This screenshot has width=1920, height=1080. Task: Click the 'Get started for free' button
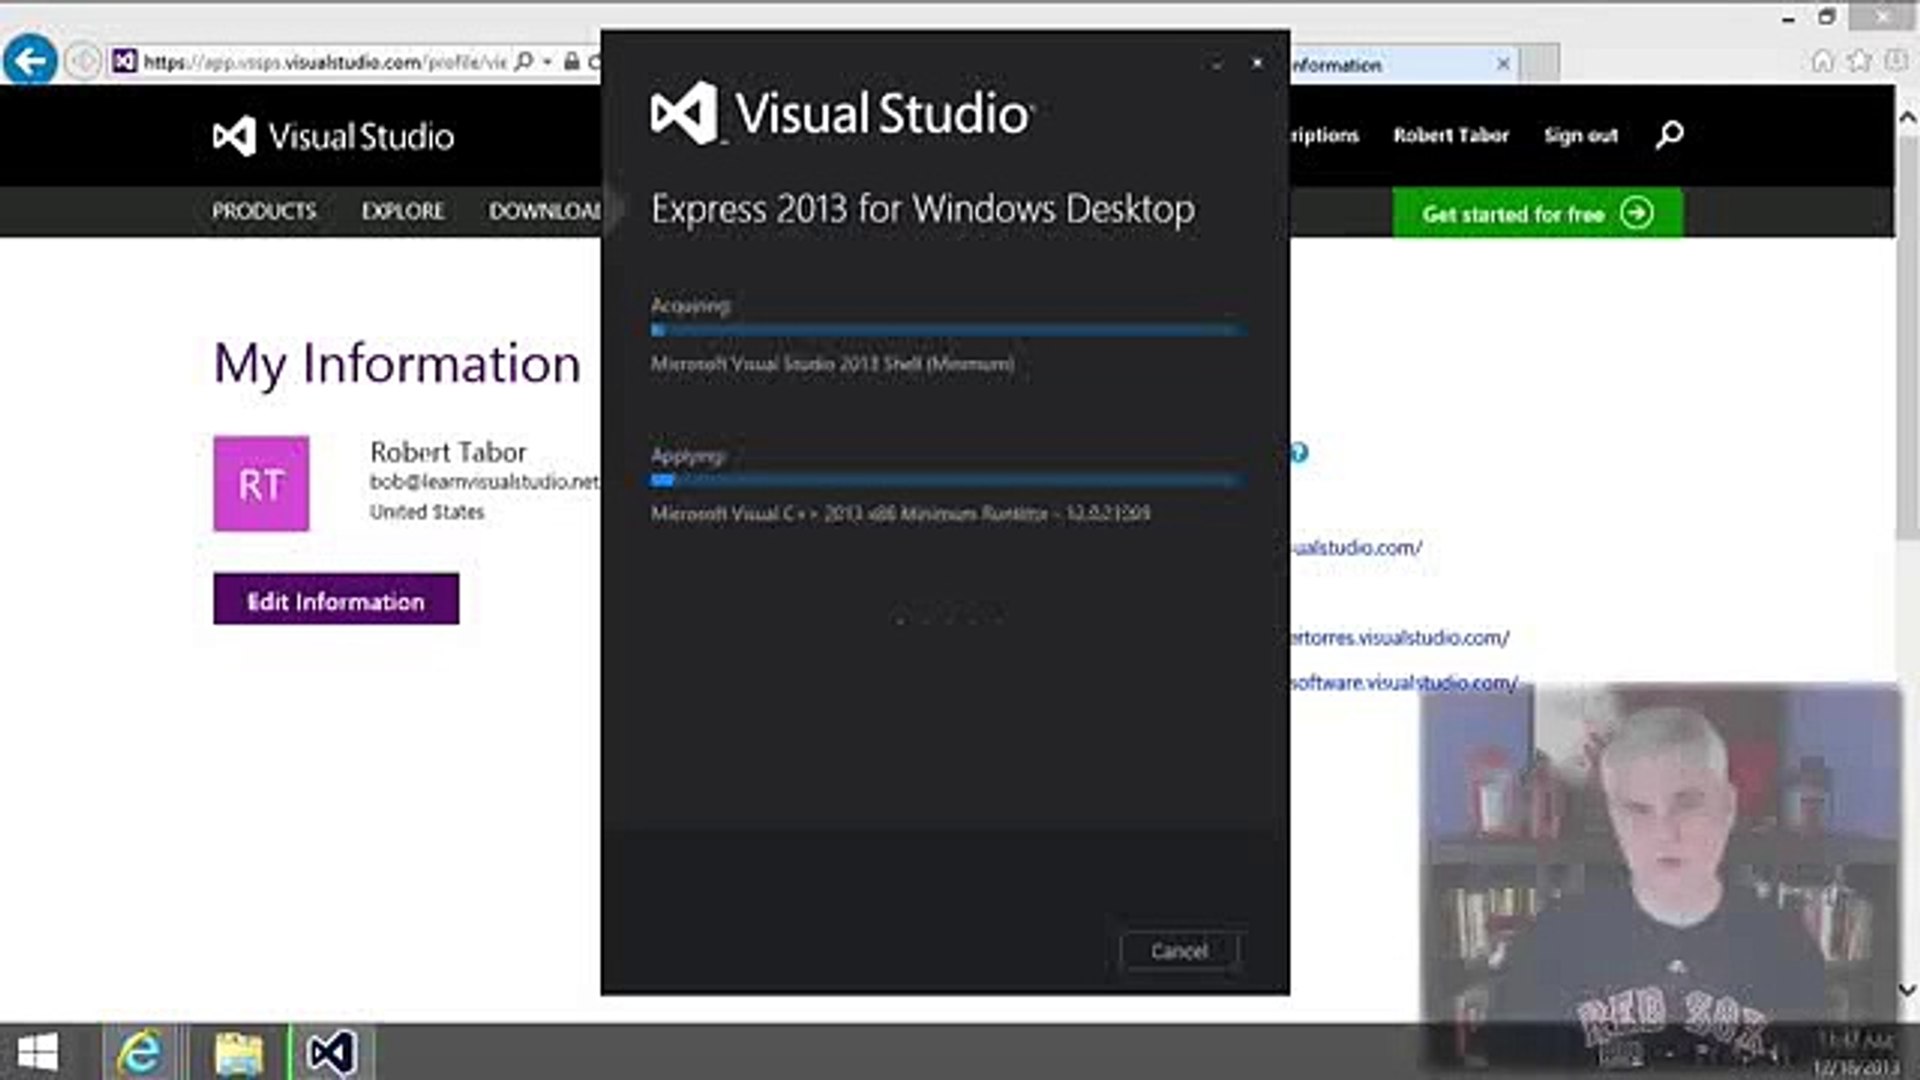coord(1537,213)
